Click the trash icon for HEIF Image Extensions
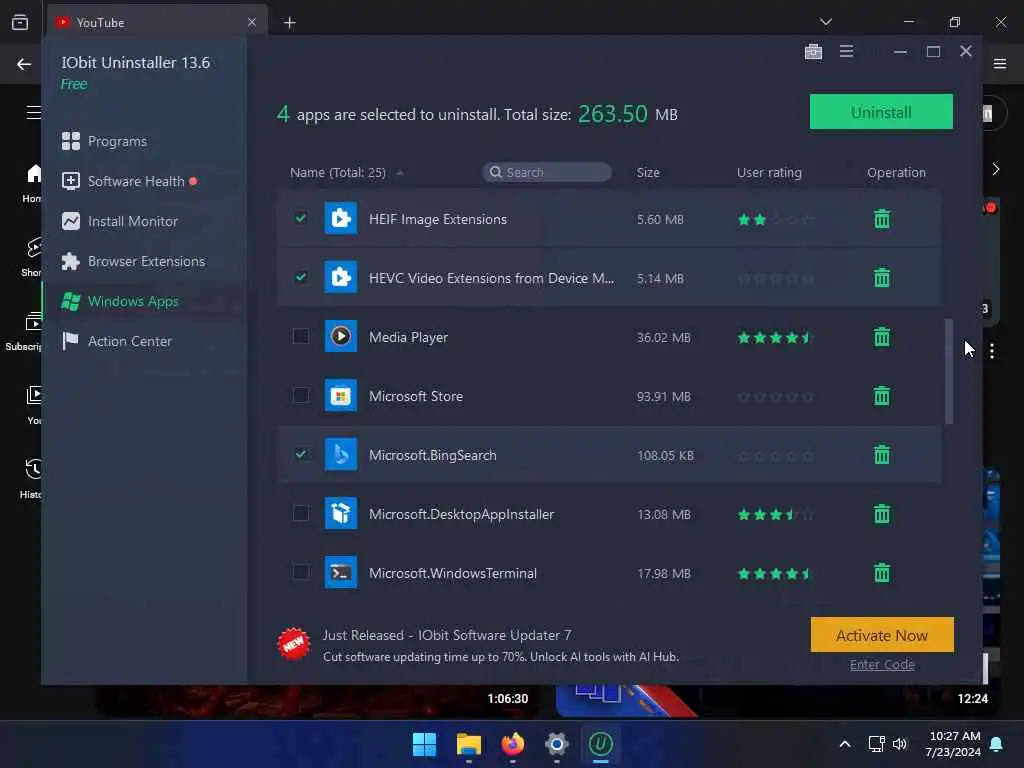 pos(882,219)
